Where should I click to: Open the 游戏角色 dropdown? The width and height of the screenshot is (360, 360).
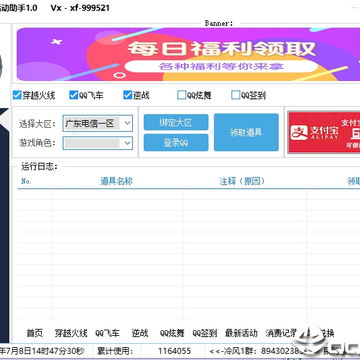(x=97, y=143)
